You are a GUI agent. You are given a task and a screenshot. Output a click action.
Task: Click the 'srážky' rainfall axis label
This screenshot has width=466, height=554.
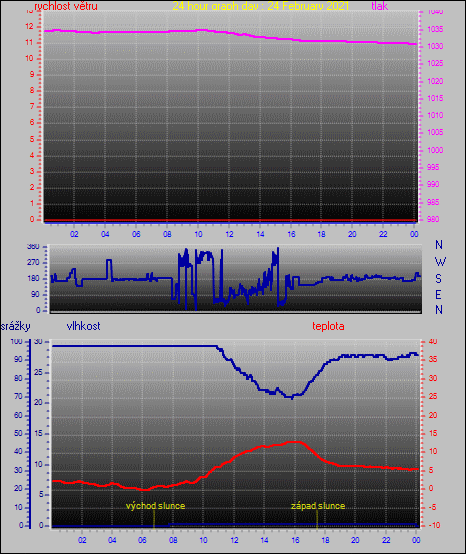16,326
